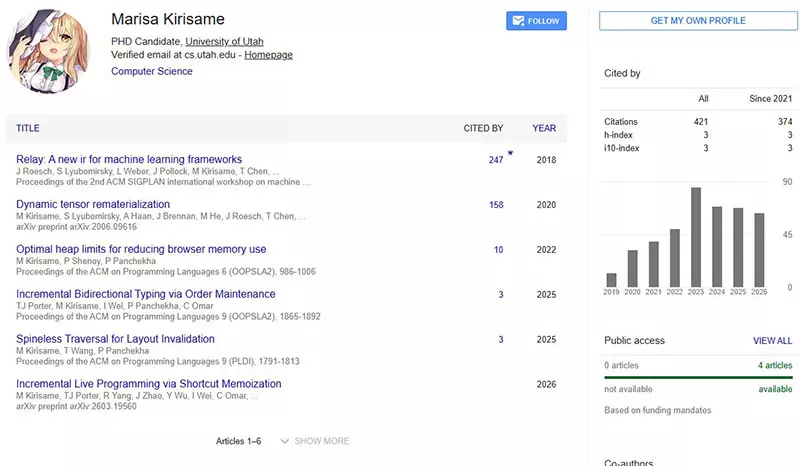
Task: Click the star marker beside 247 citations
Action: tap(510, 153)
